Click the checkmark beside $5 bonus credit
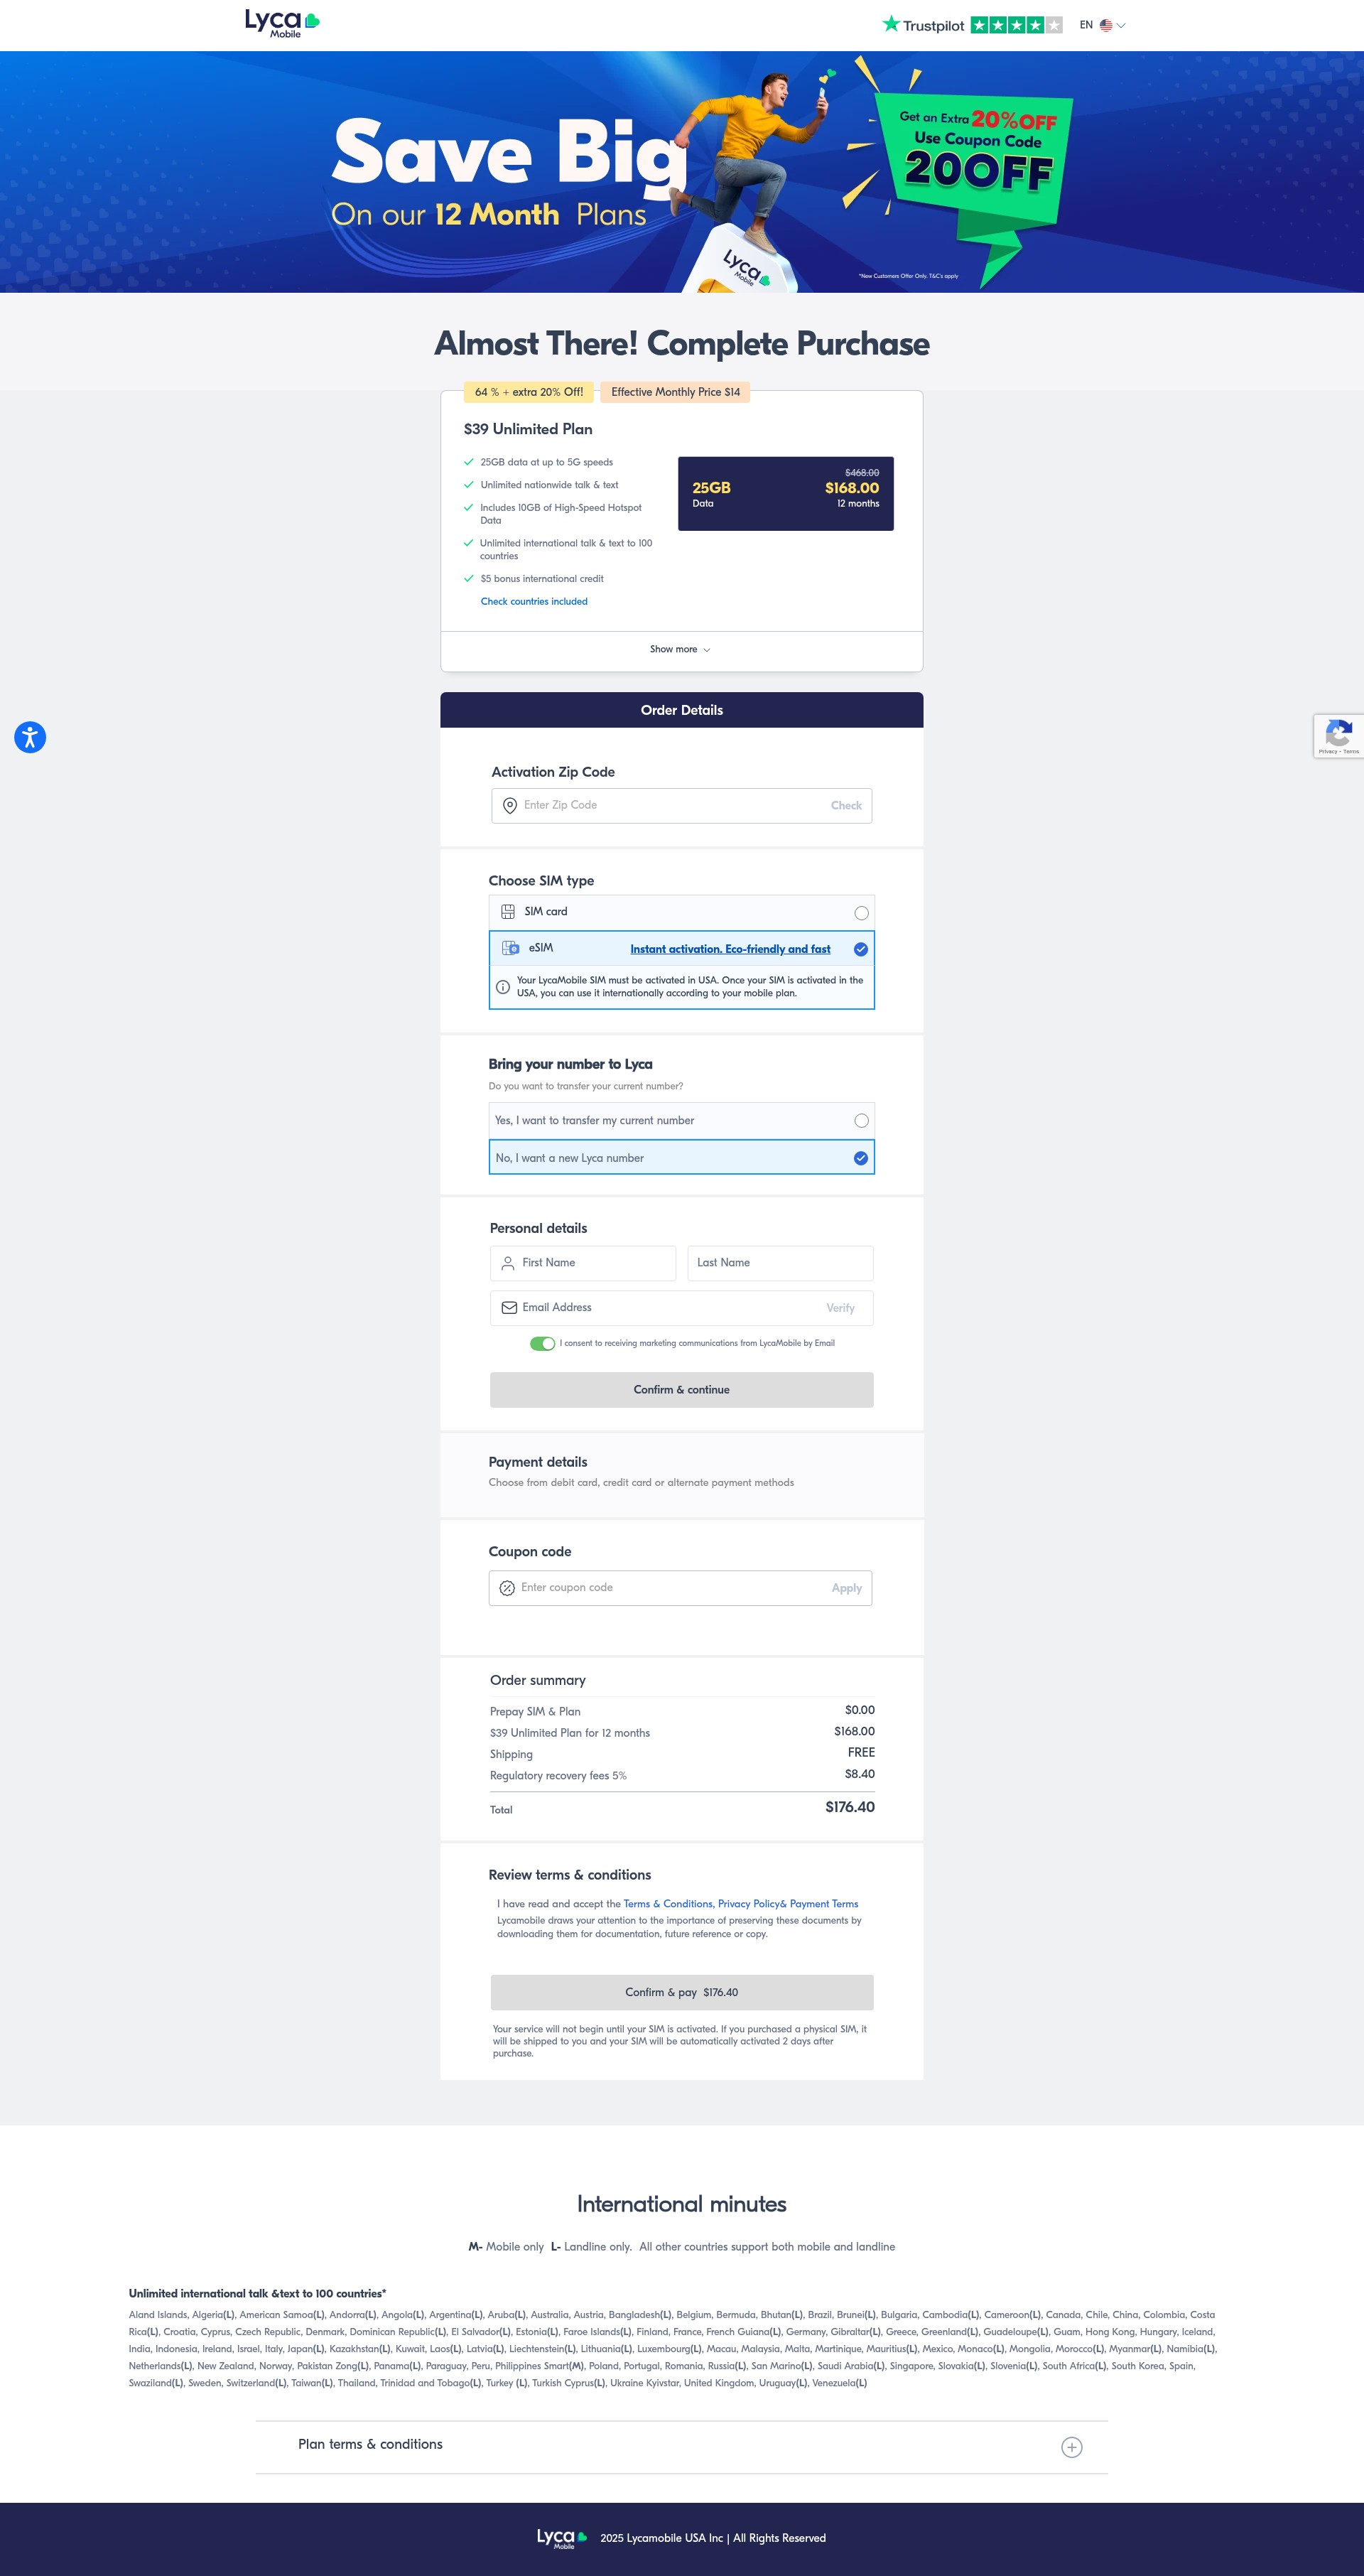Viewport: 1364px width, 2576px height. tap(468, 579)
